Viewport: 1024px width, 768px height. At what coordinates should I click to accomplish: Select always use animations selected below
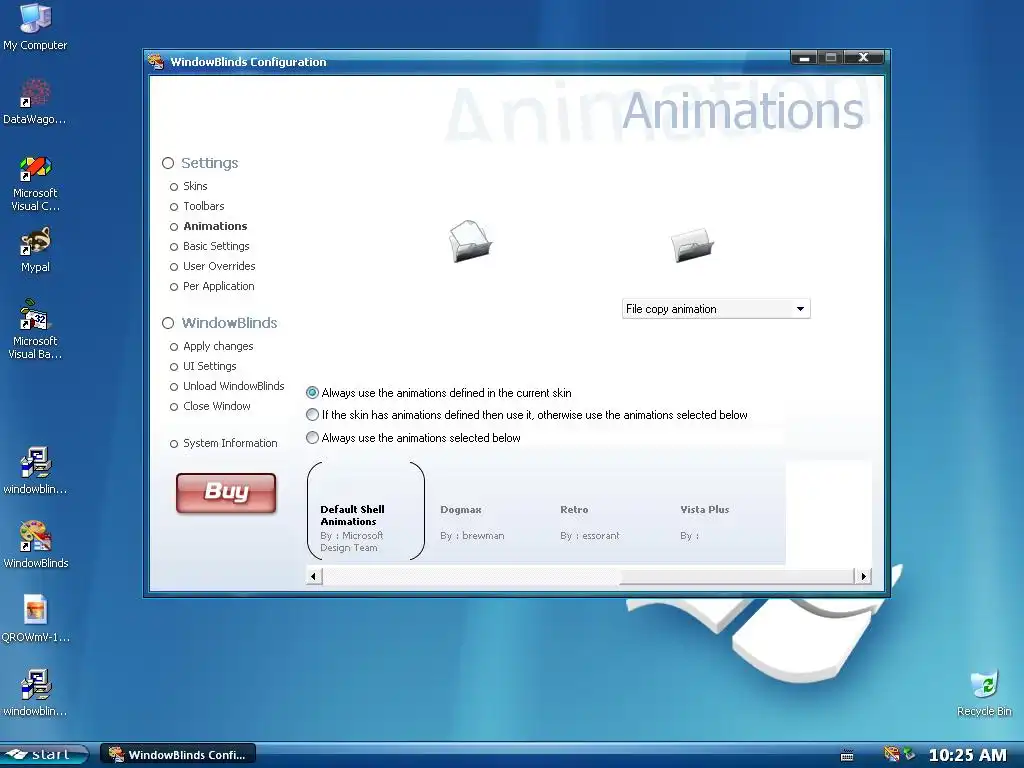(x=413, y=438)
